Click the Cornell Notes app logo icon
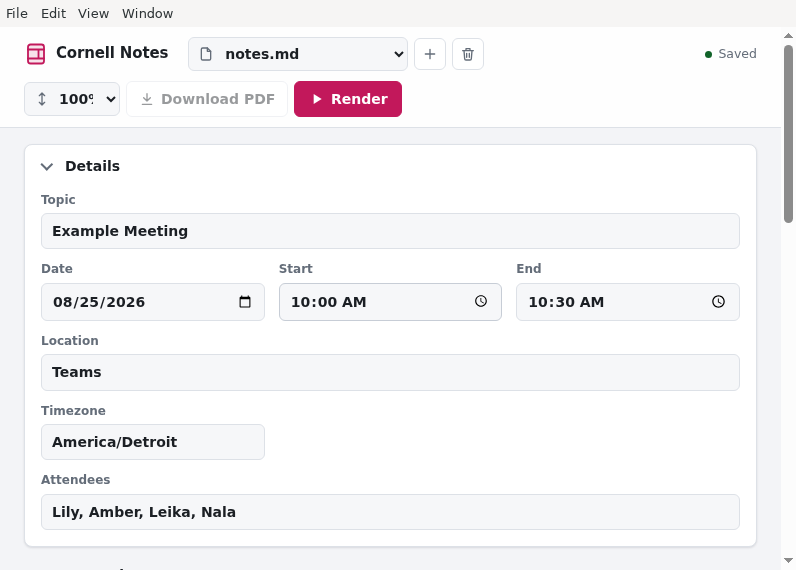796x570 pixels. (36, 54)
